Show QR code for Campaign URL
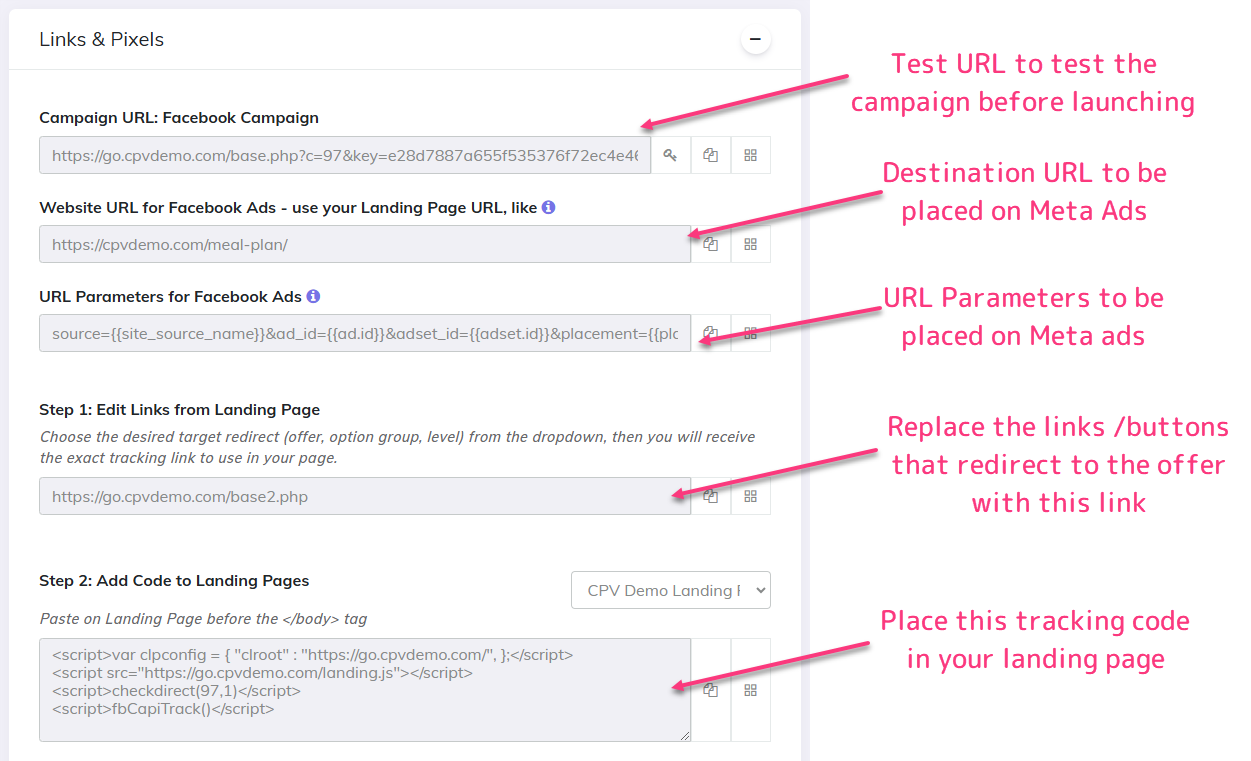Image resolution: width=1251 pixels, height=761 pixels. 751,155
